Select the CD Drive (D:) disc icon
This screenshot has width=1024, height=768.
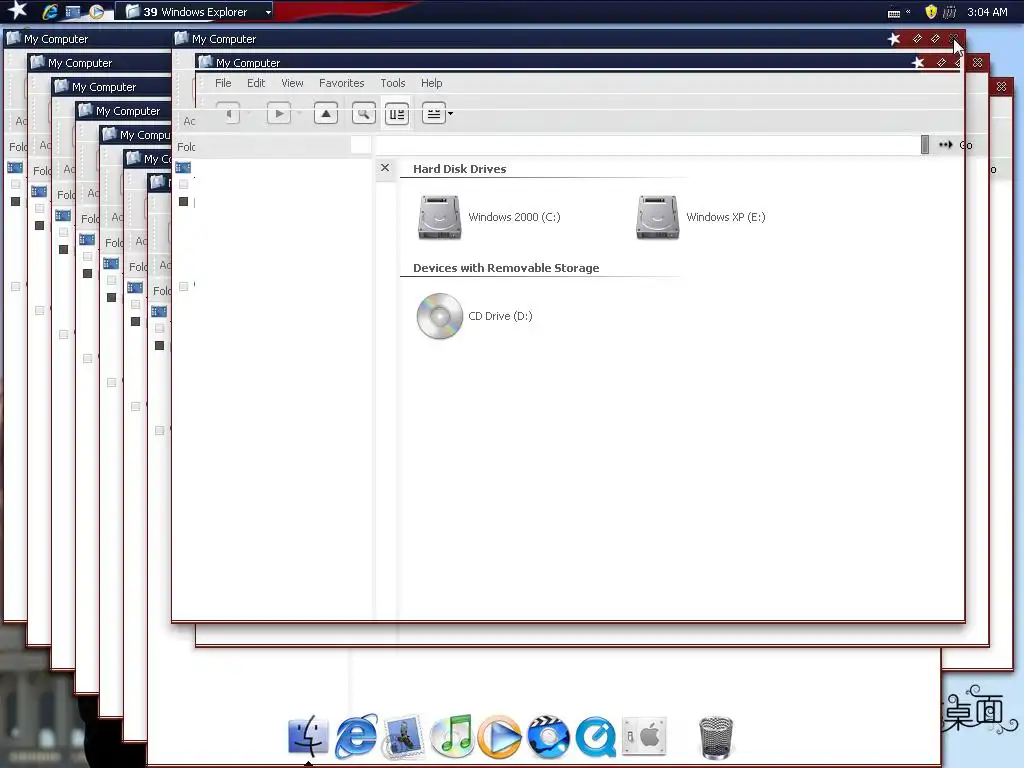[x=440, y=316]
